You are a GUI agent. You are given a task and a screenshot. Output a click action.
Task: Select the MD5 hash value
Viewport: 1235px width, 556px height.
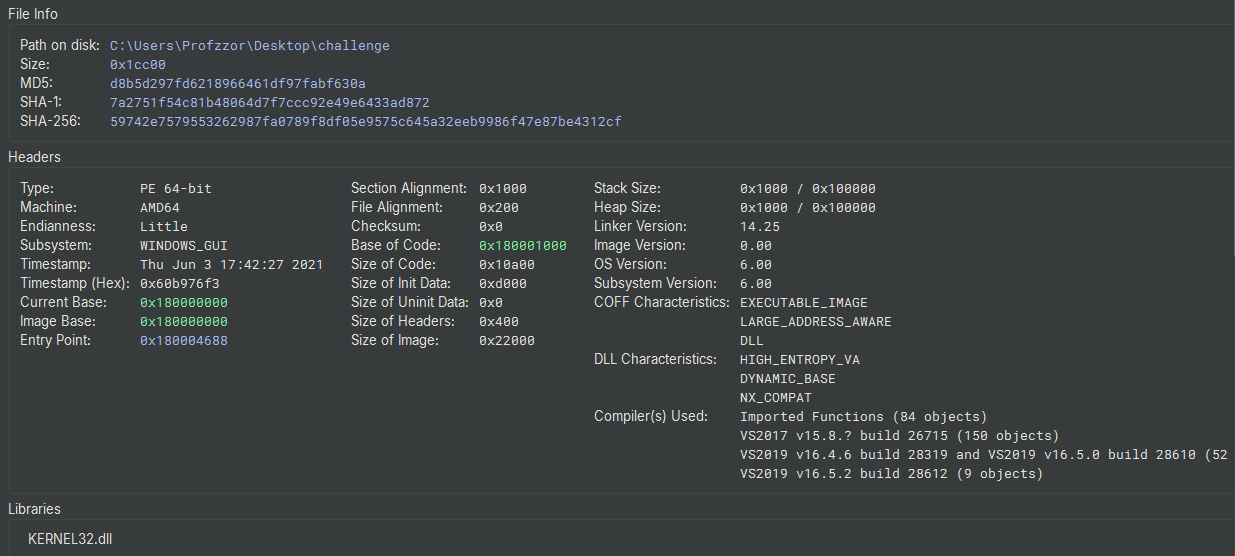click(x=237, y=84)
